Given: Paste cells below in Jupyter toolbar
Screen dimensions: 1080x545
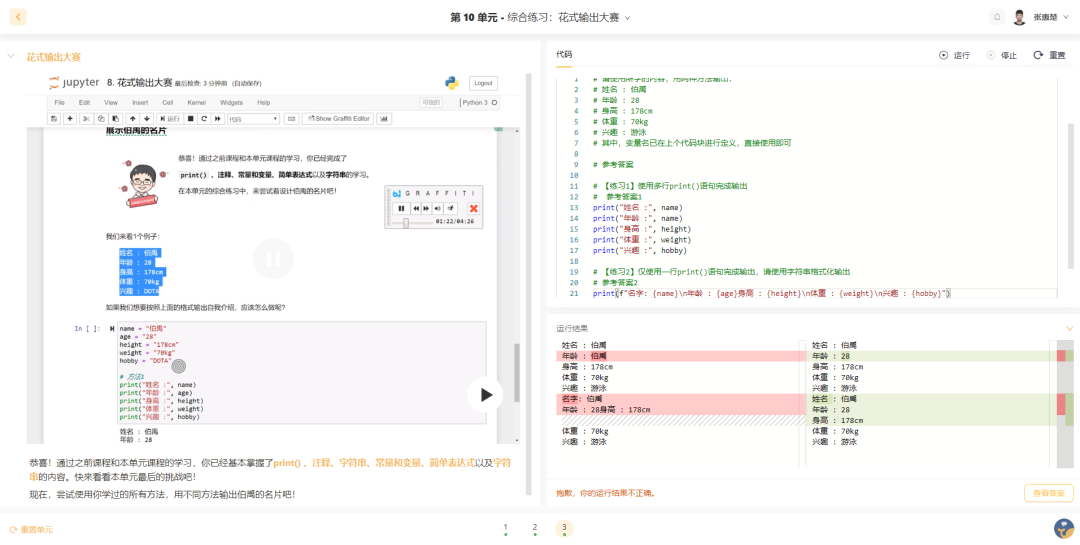Looking at the screenshot, I should [x=116, y=119].
